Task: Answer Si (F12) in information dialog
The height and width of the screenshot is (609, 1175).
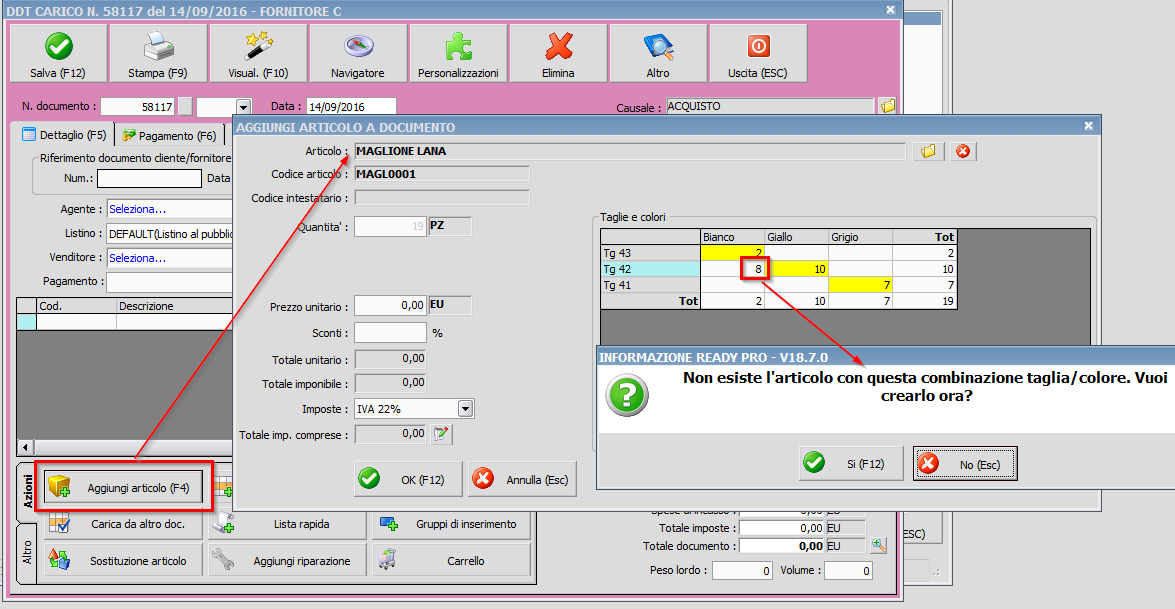Action: (851, 464)
